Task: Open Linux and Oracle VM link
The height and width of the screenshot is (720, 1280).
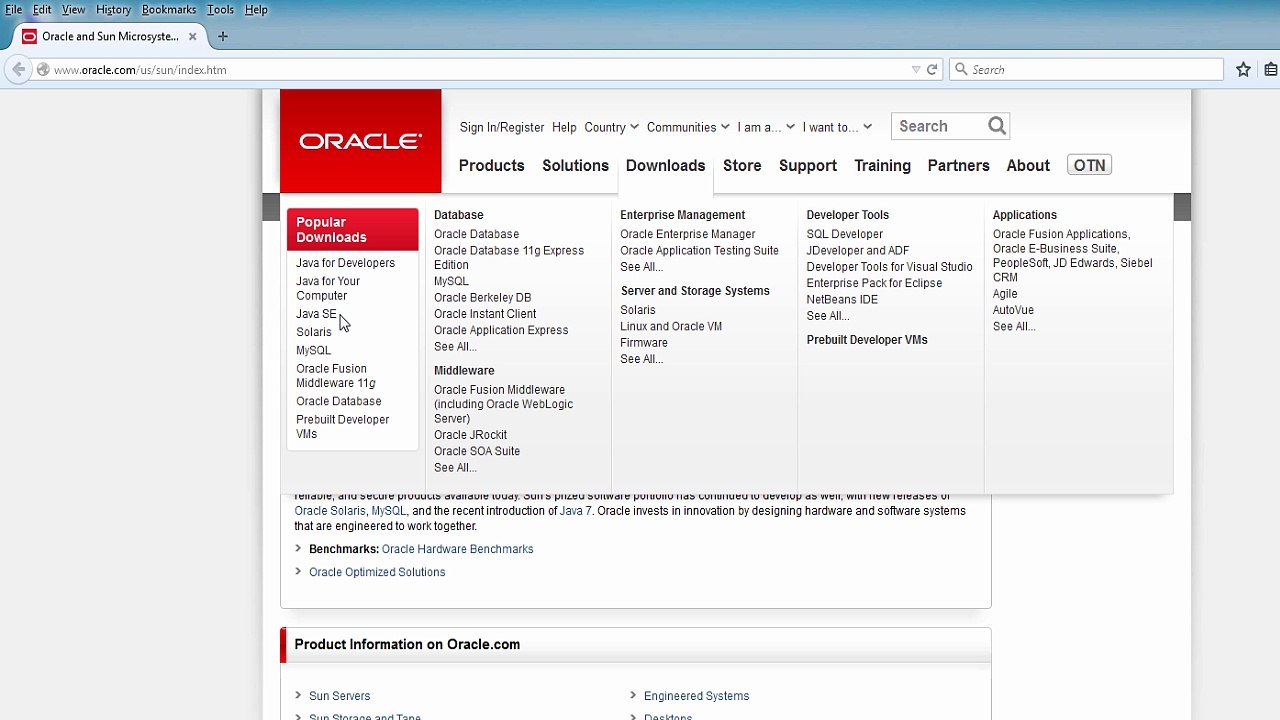Action: click(671, 326)
